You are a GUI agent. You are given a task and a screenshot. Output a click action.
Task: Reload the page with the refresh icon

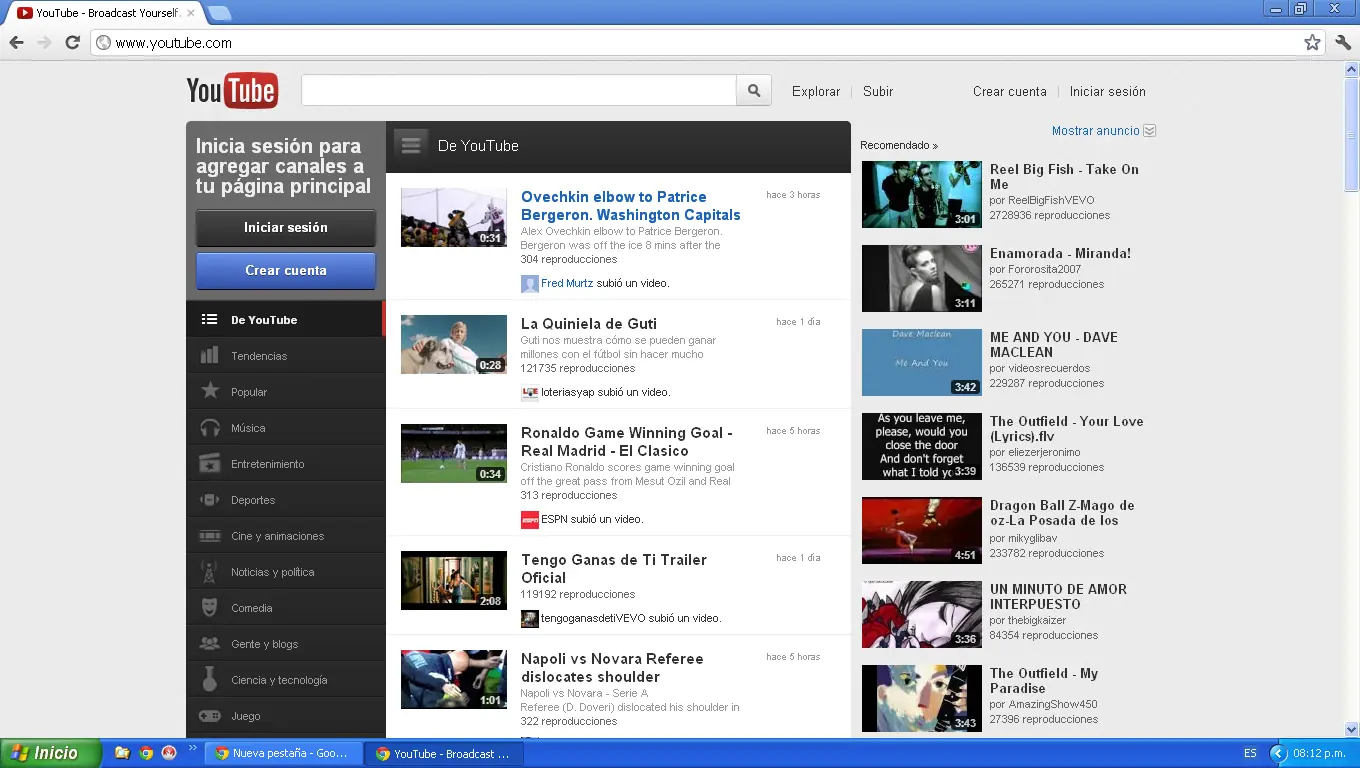pos(72,43)
